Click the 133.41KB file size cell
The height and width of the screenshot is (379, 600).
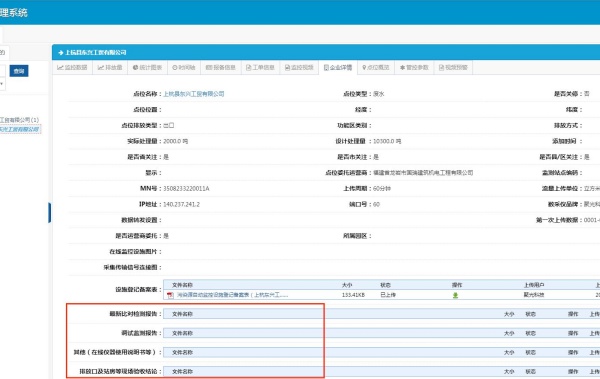[x=353, y=295]
